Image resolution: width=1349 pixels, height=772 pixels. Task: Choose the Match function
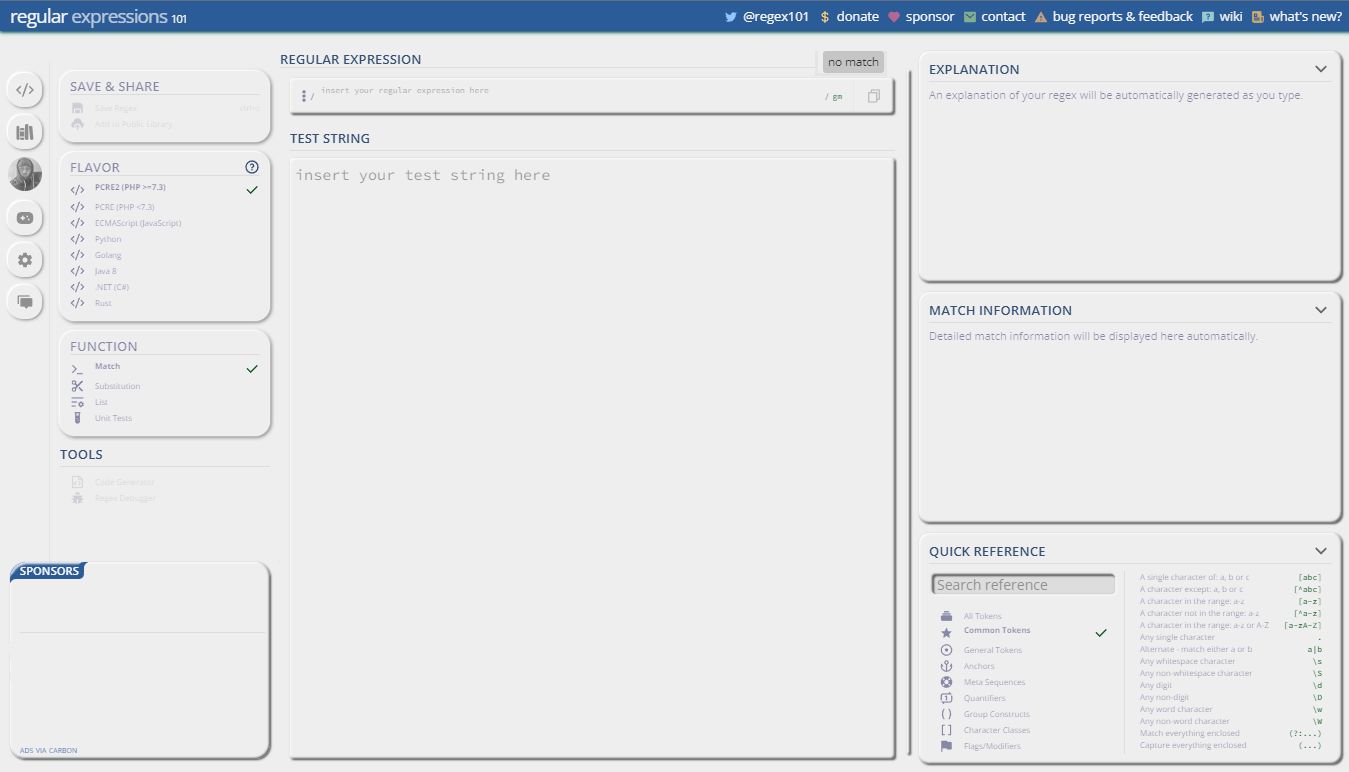(x=164, y=368)
